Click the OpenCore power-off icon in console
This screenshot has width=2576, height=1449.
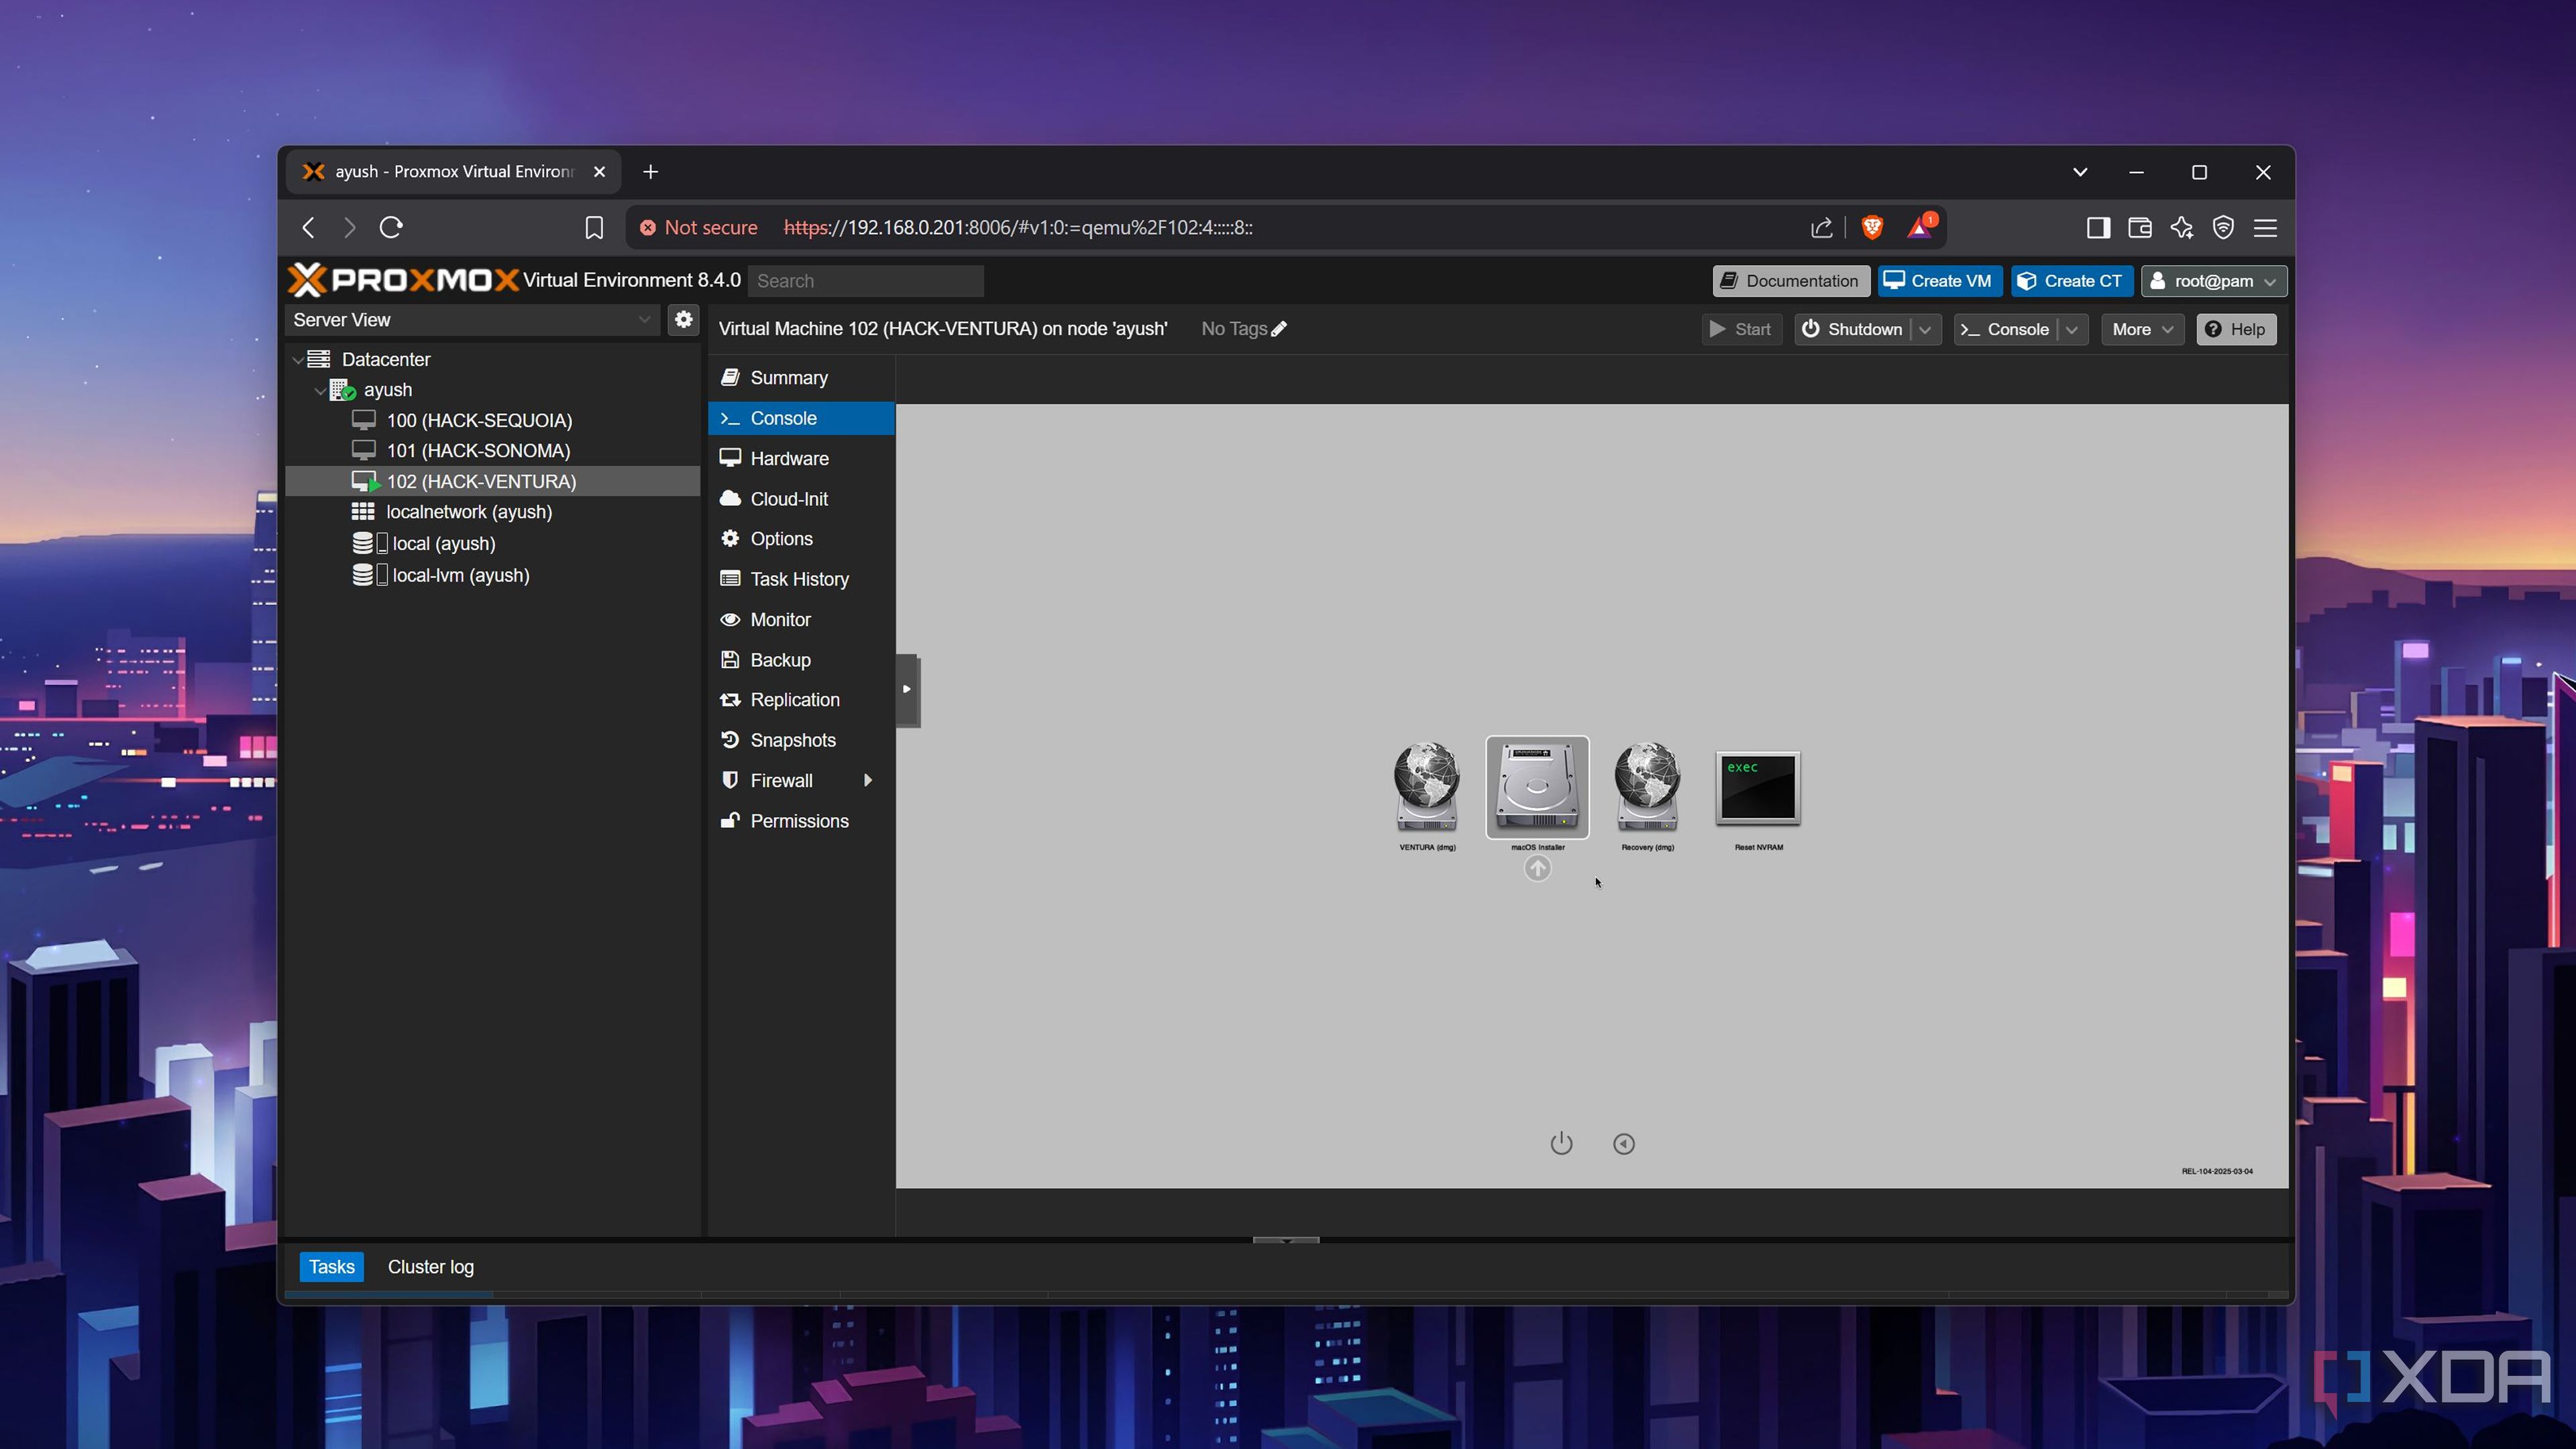(x=1561, y=1143)
